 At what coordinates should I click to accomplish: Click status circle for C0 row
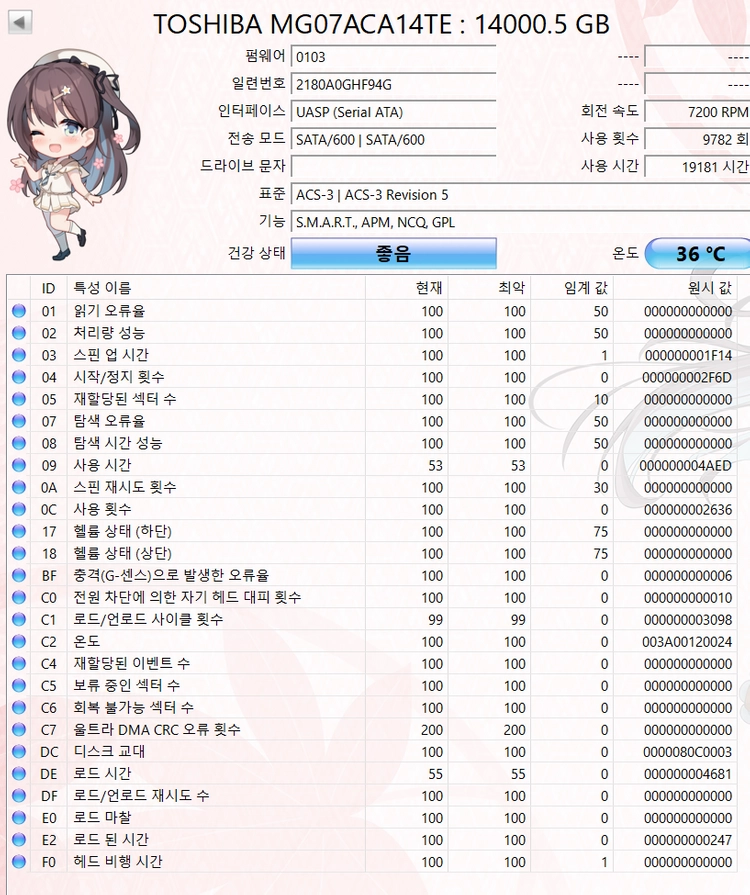[19, 597]
